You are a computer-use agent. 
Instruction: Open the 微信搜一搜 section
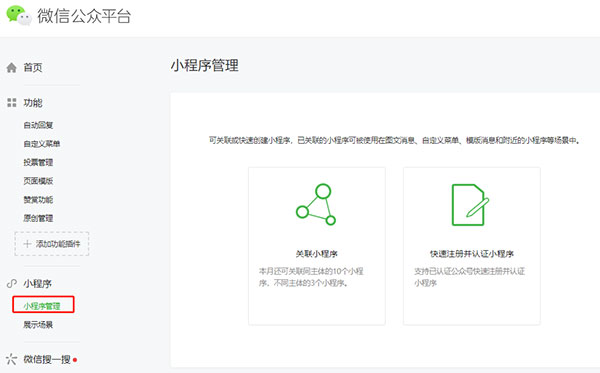[x=47, y=359]
